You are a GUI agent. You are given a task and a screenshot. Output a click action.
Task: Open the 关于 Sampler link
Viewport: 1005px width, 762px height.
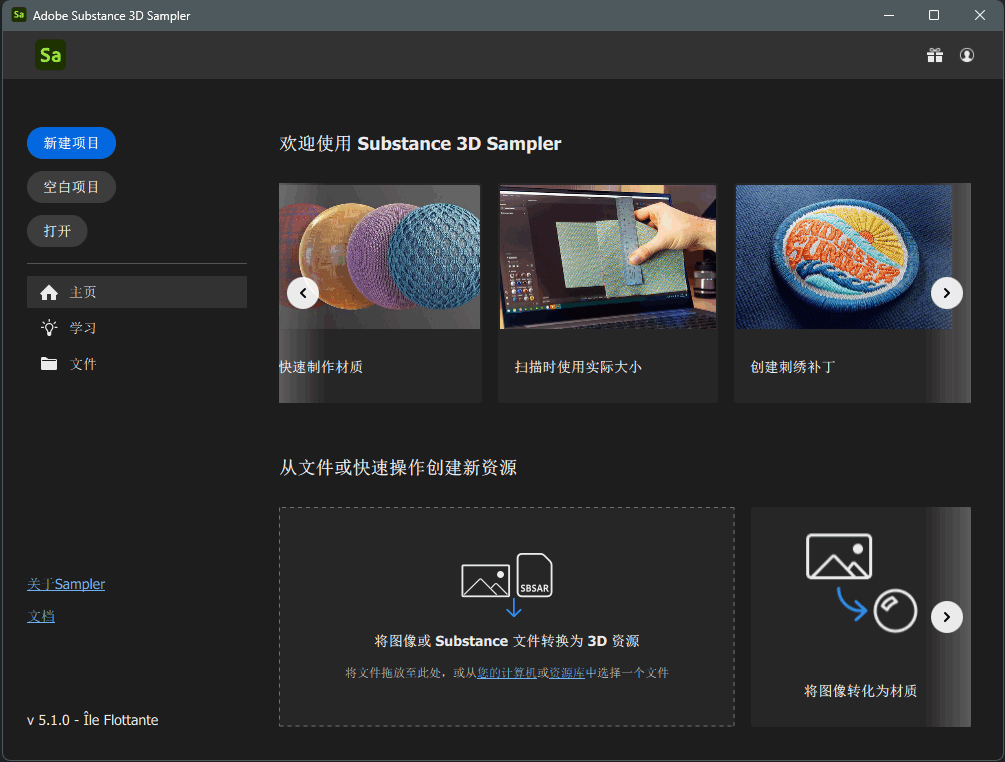pyautogui.click(x=66, y=584)
